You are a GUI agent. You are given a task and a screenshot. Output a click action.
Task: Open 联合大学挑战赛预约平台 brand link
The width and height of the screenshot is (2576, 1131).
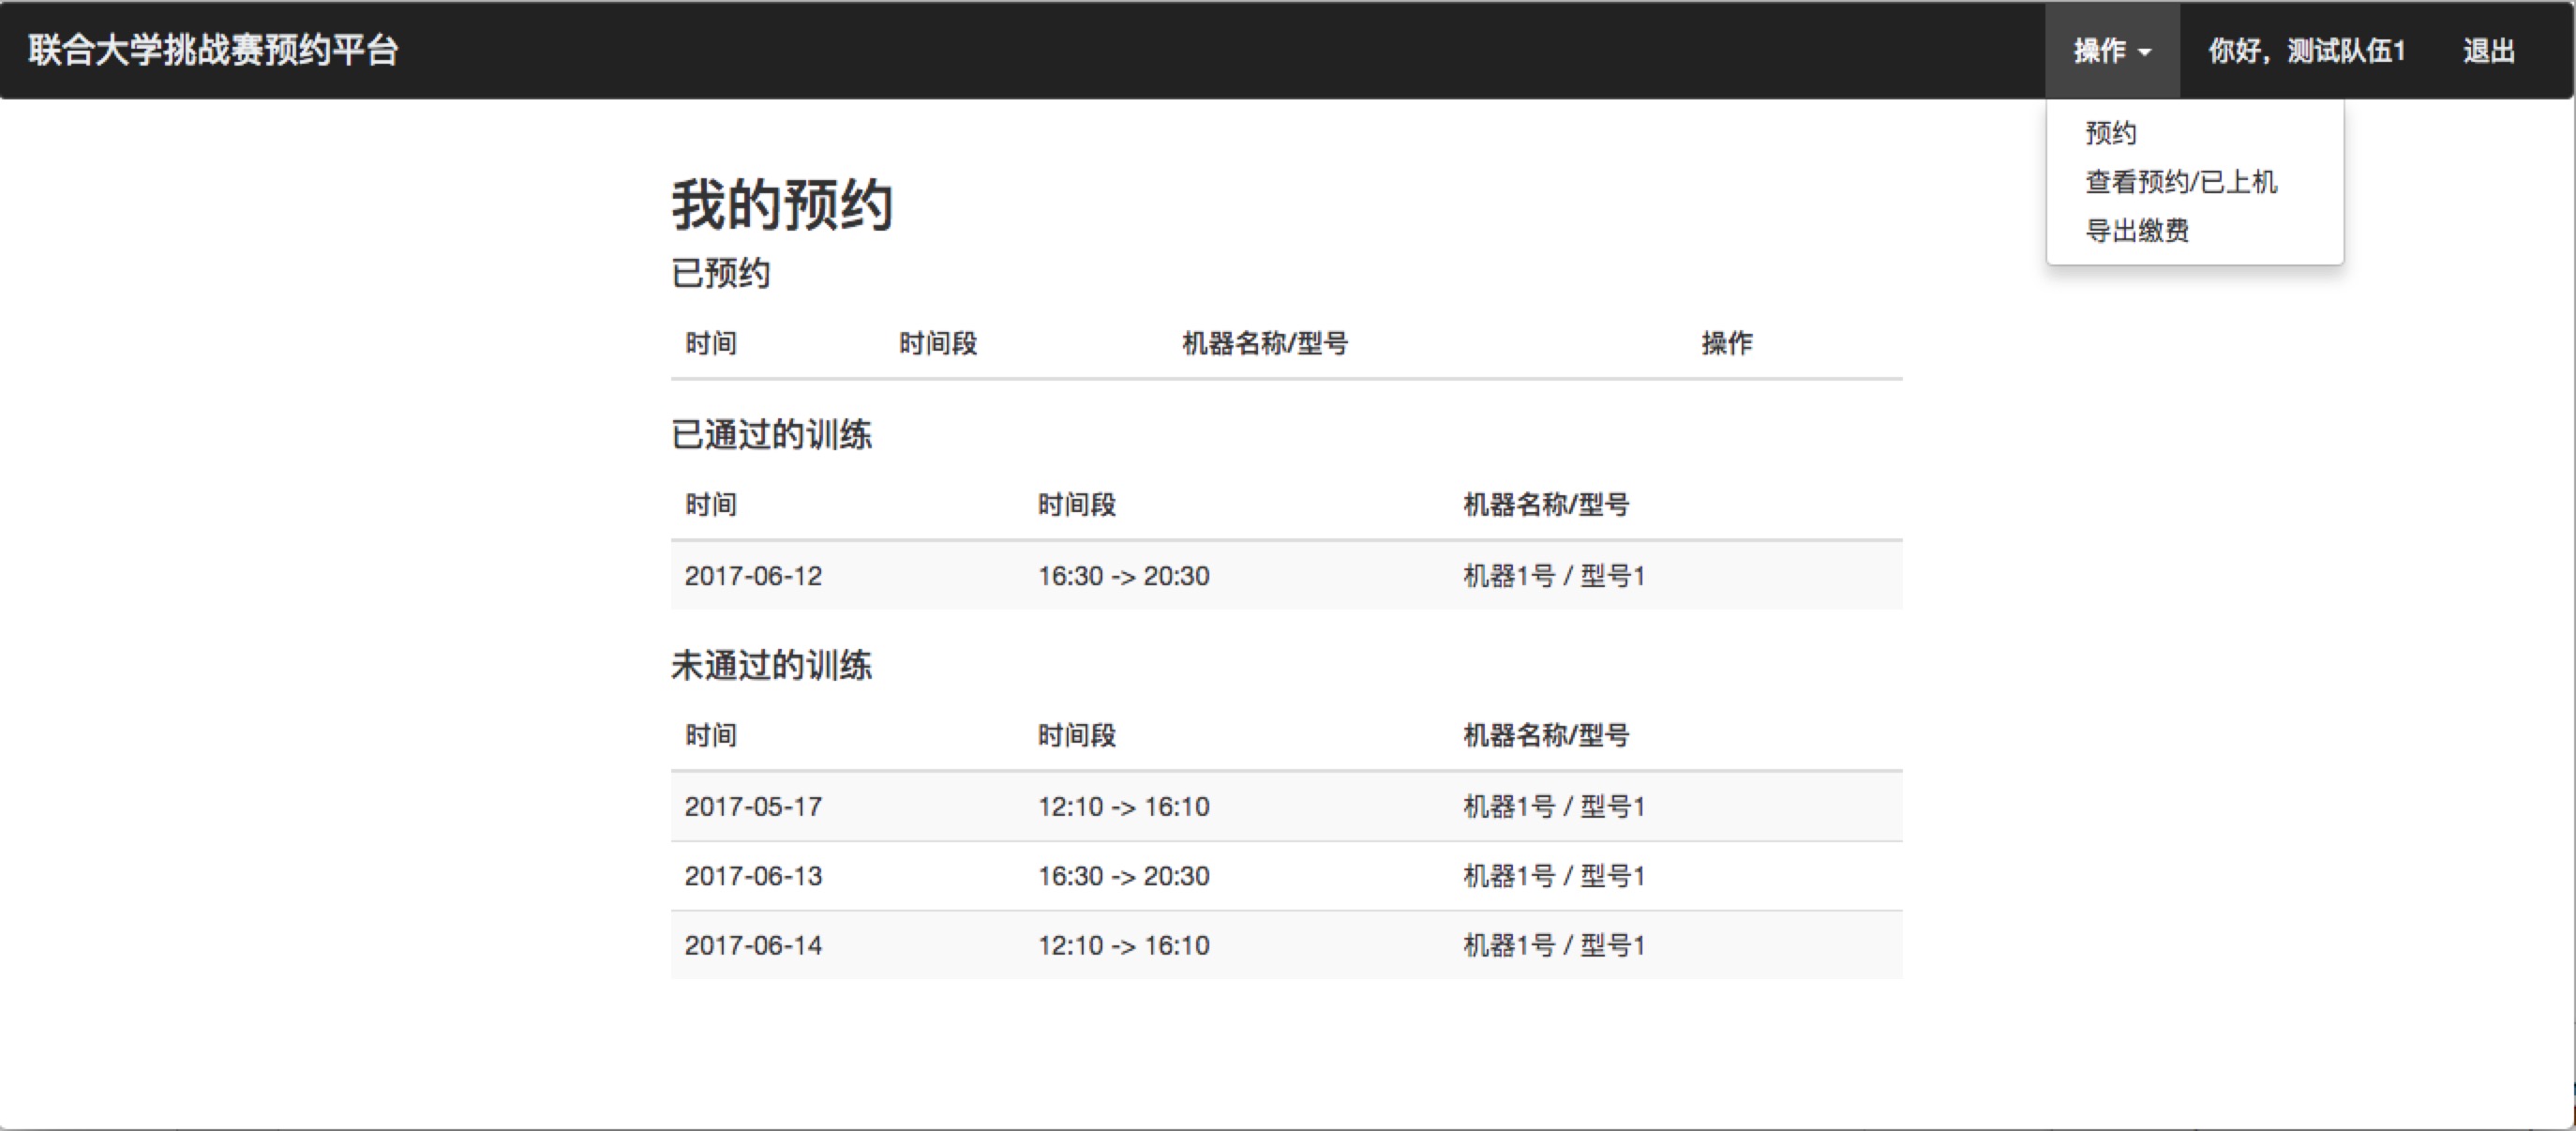tap(213, 50)
